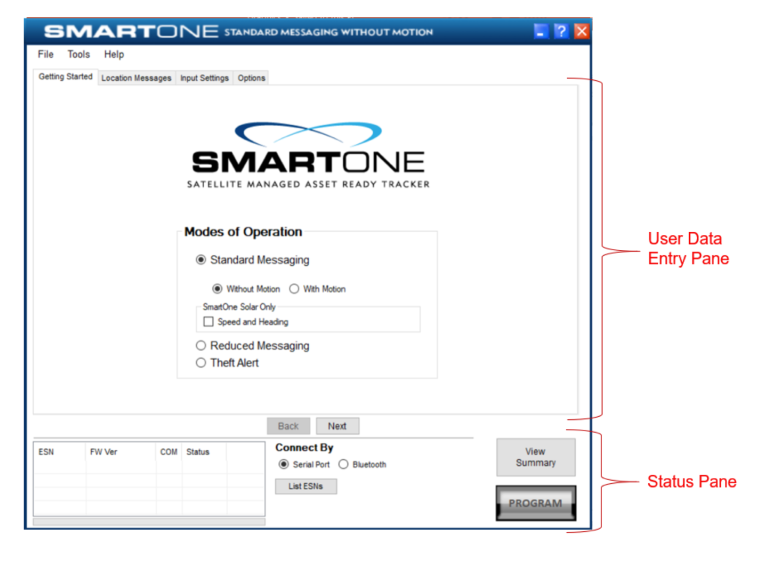This screenshot has height=561, width=765.
Task: Click the Next button
Action: click(337, 426)
